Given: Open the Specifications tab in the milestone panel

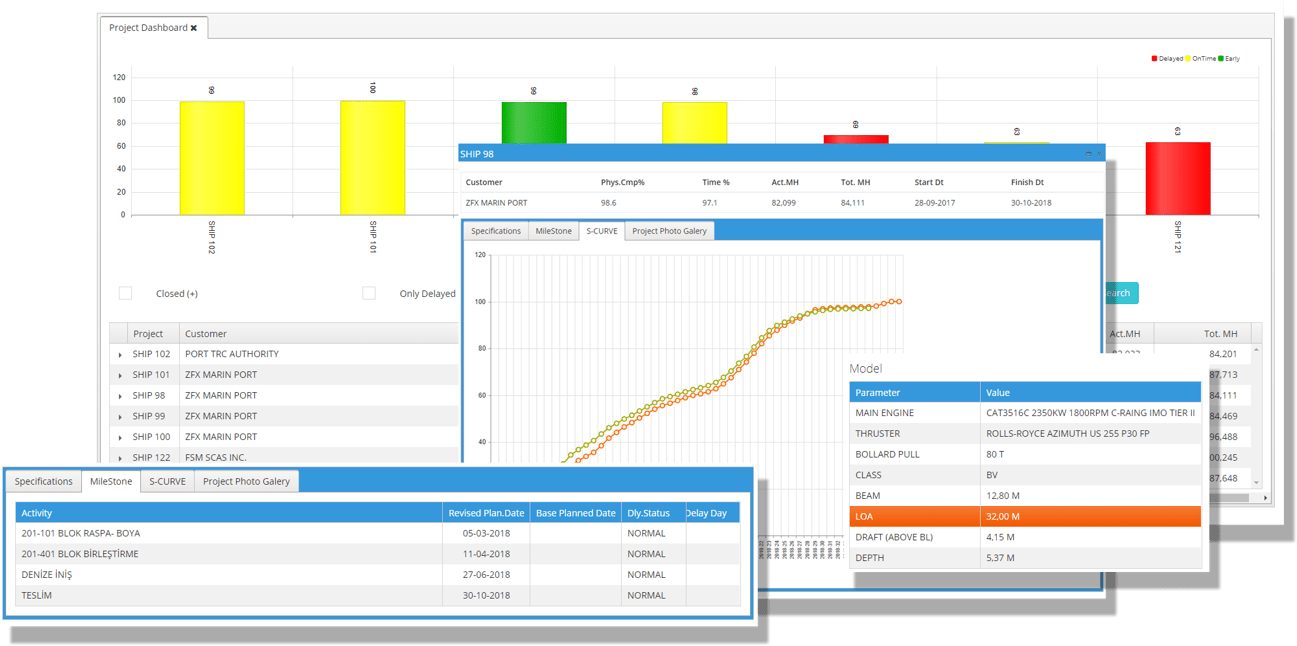Looking at the screenshot, I should [x=43, y=481].
